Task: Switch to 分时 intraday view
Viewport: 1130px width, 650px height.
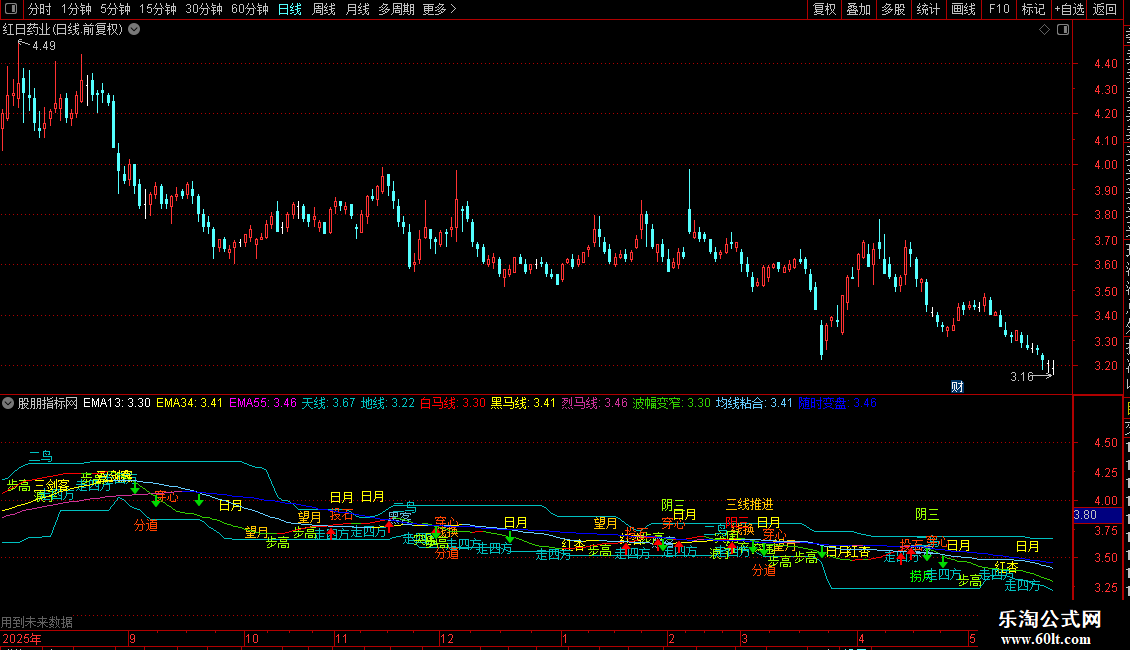Action: 40,9
